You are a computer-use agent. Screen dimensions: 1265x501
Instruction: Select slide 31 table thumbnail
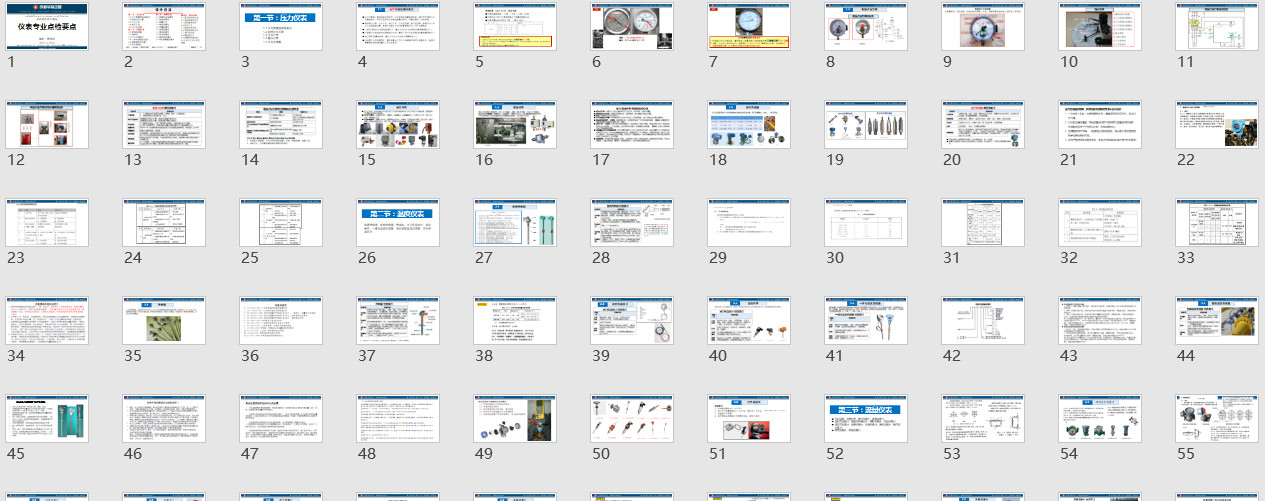(983, 223)
